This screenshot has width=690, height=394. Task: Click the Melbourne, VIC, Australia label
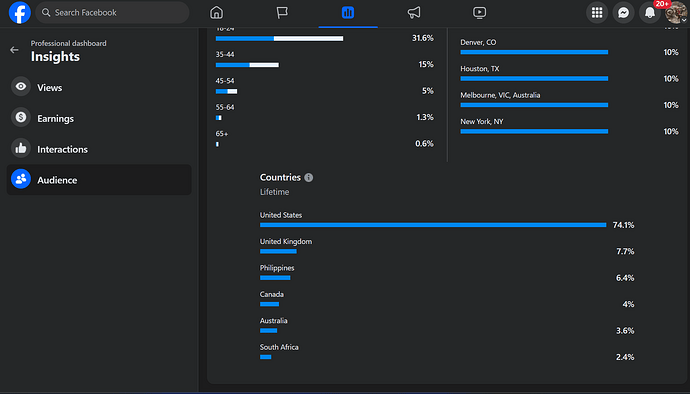(500, 95)
